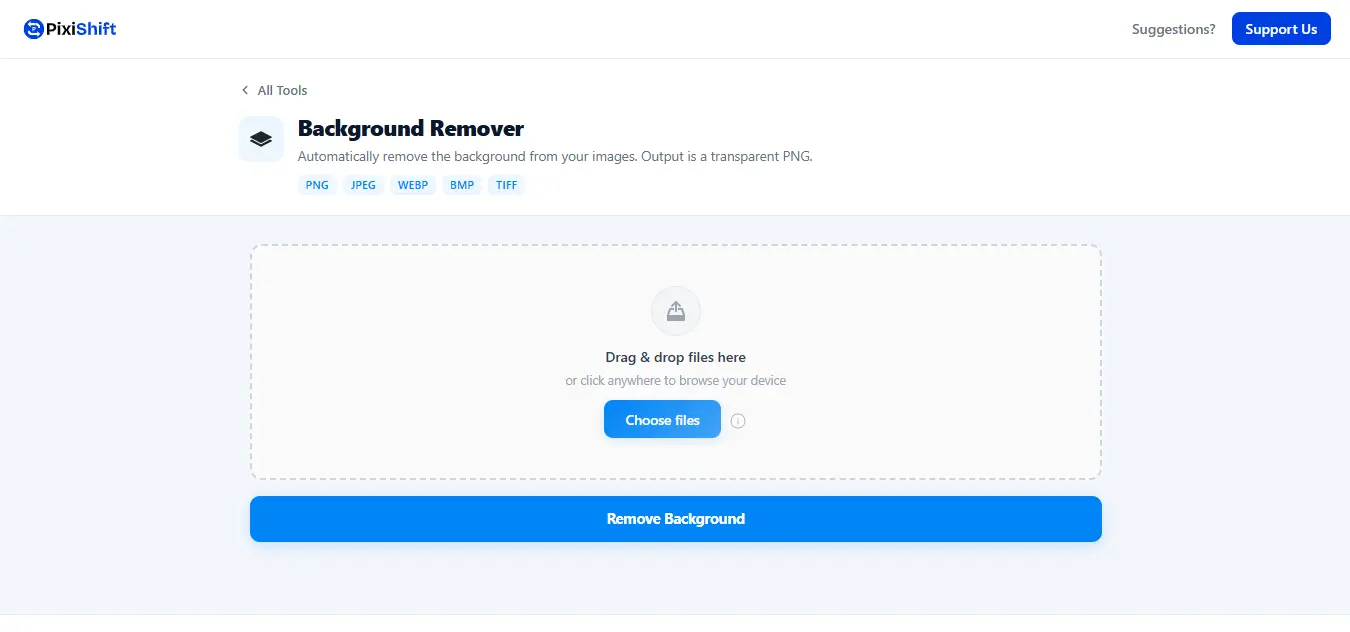Click the Background Remover heading

click(x=411, y=129)
